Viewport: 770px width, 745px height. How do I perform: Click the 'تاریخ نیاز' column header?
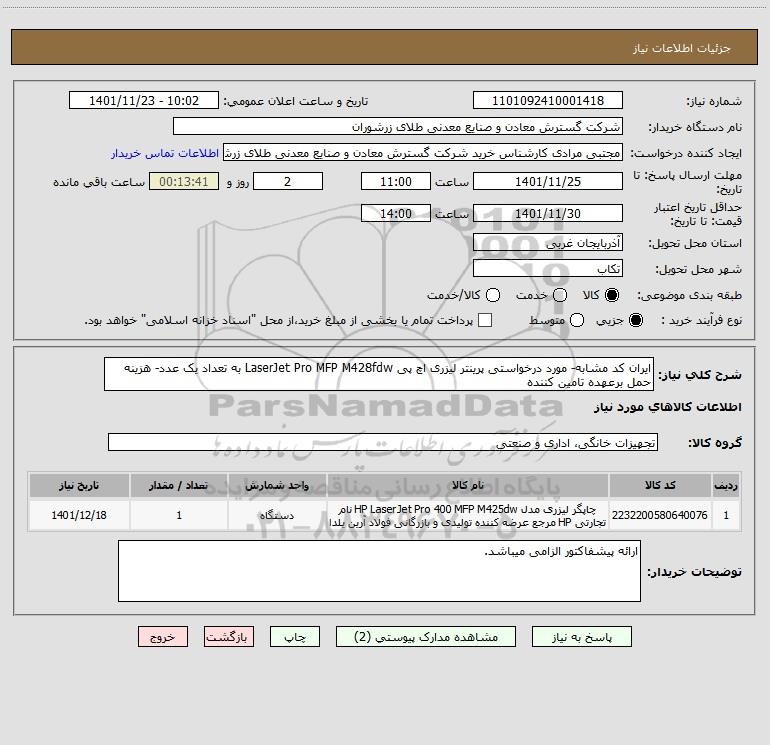(x=79, y=485)
